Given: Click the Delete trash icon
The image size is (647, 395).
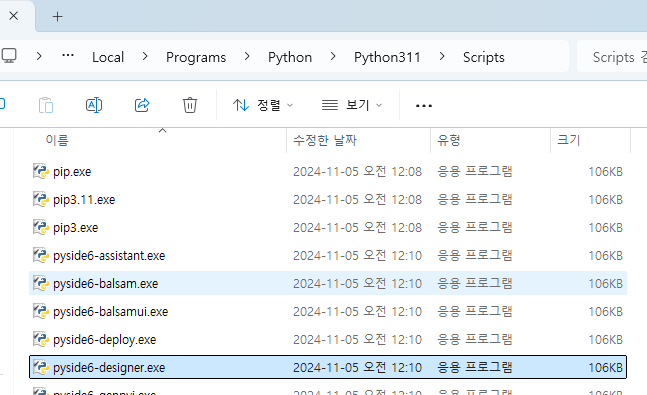Looking at the screenshot, I should pyautogui.click(x=190, y=105).
